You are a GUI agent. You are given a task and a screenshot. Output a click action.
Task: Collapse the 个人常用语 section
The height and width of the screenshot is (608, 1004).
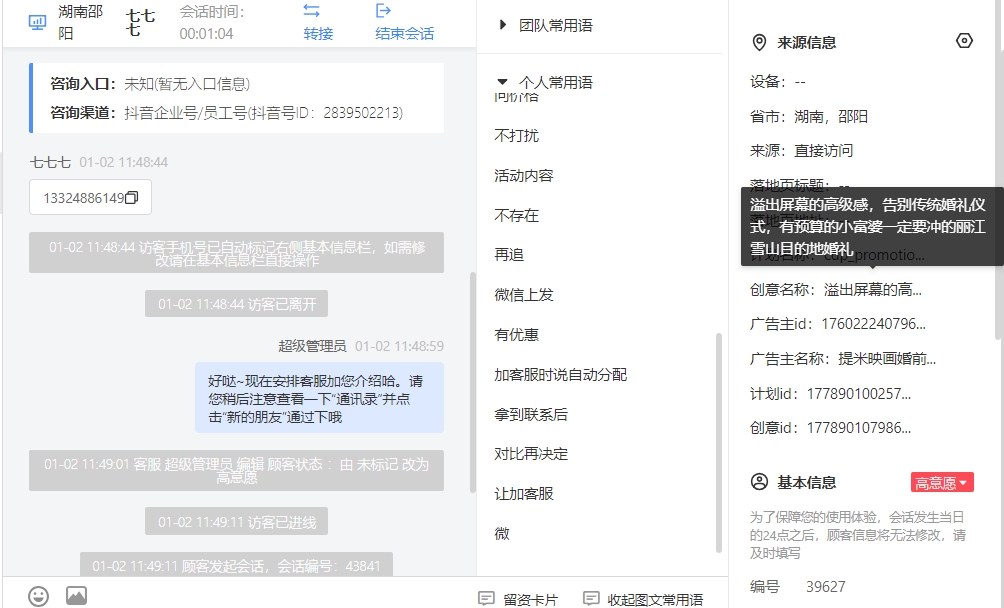point(503,82)
